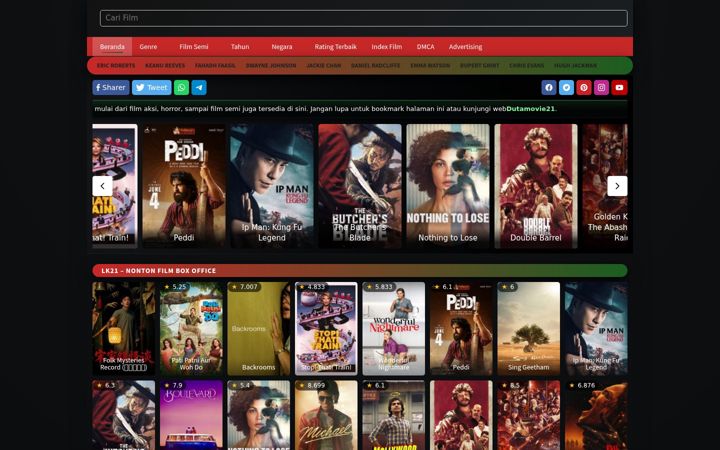The width and height of the screenshot is (720, 450).
Task: Open the Negara menu
Action: [282, 46]
